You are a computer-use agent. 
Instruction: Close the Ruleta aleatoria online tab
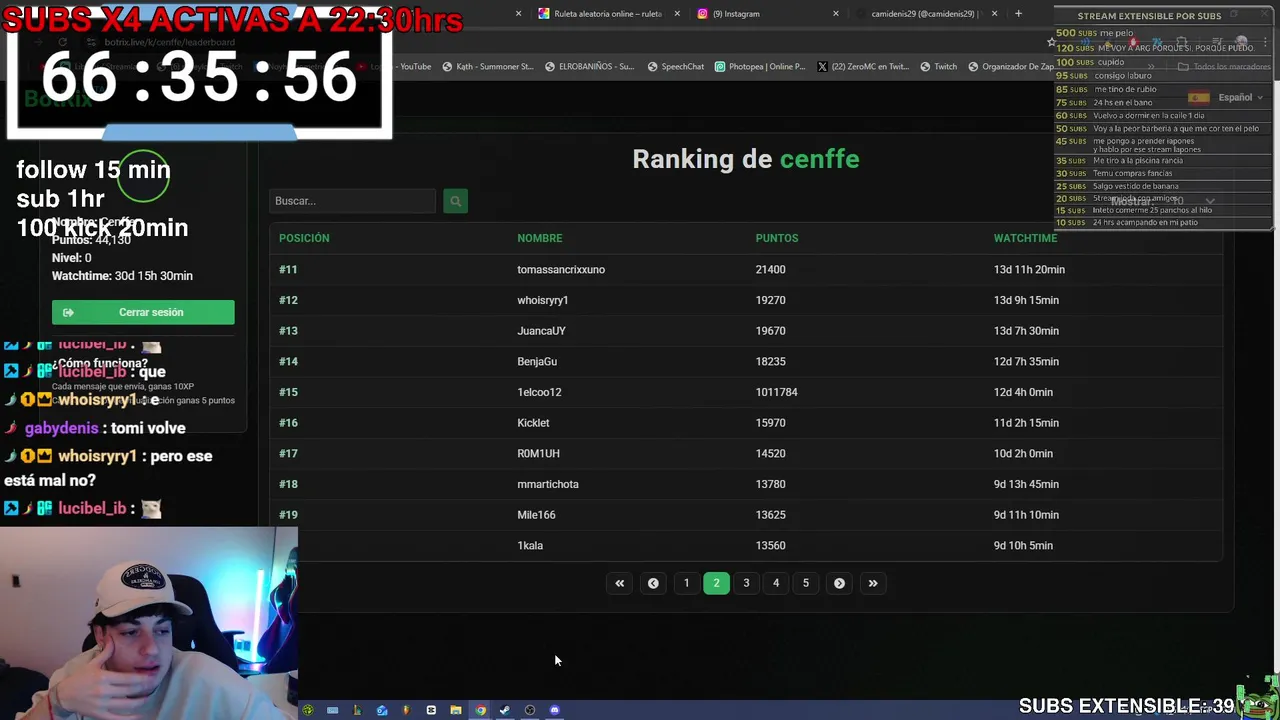[x=677, y=14]
